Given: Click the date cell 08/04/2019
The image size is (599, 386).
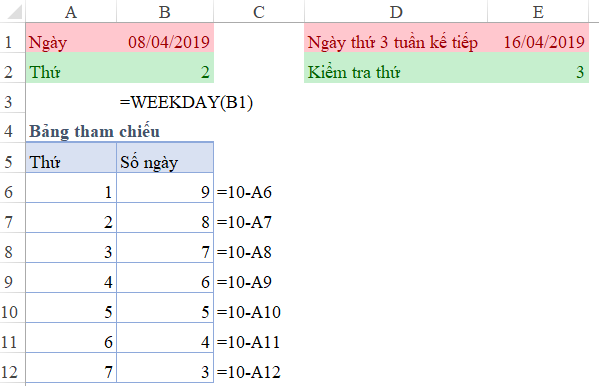Looking at the screenshot, I should [x=165, y=42].
